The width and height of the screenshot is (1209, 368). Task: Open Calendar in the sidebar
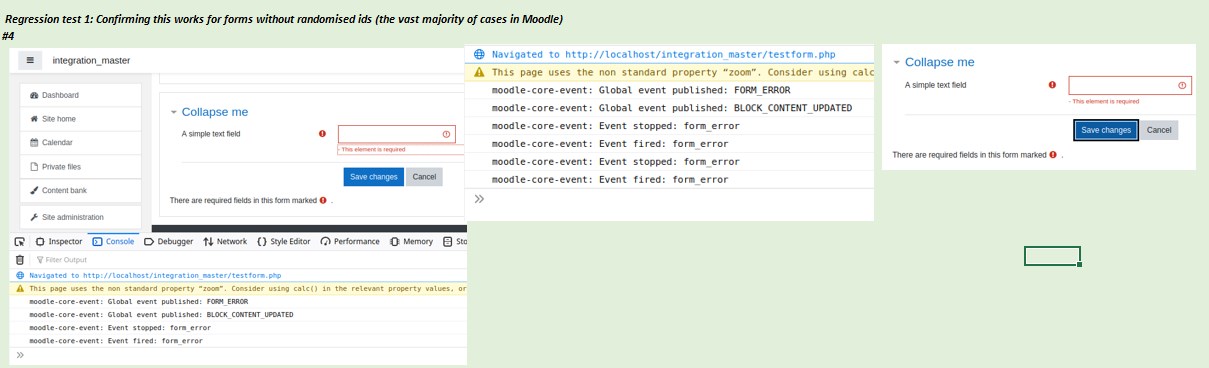[x=80, y=143]
